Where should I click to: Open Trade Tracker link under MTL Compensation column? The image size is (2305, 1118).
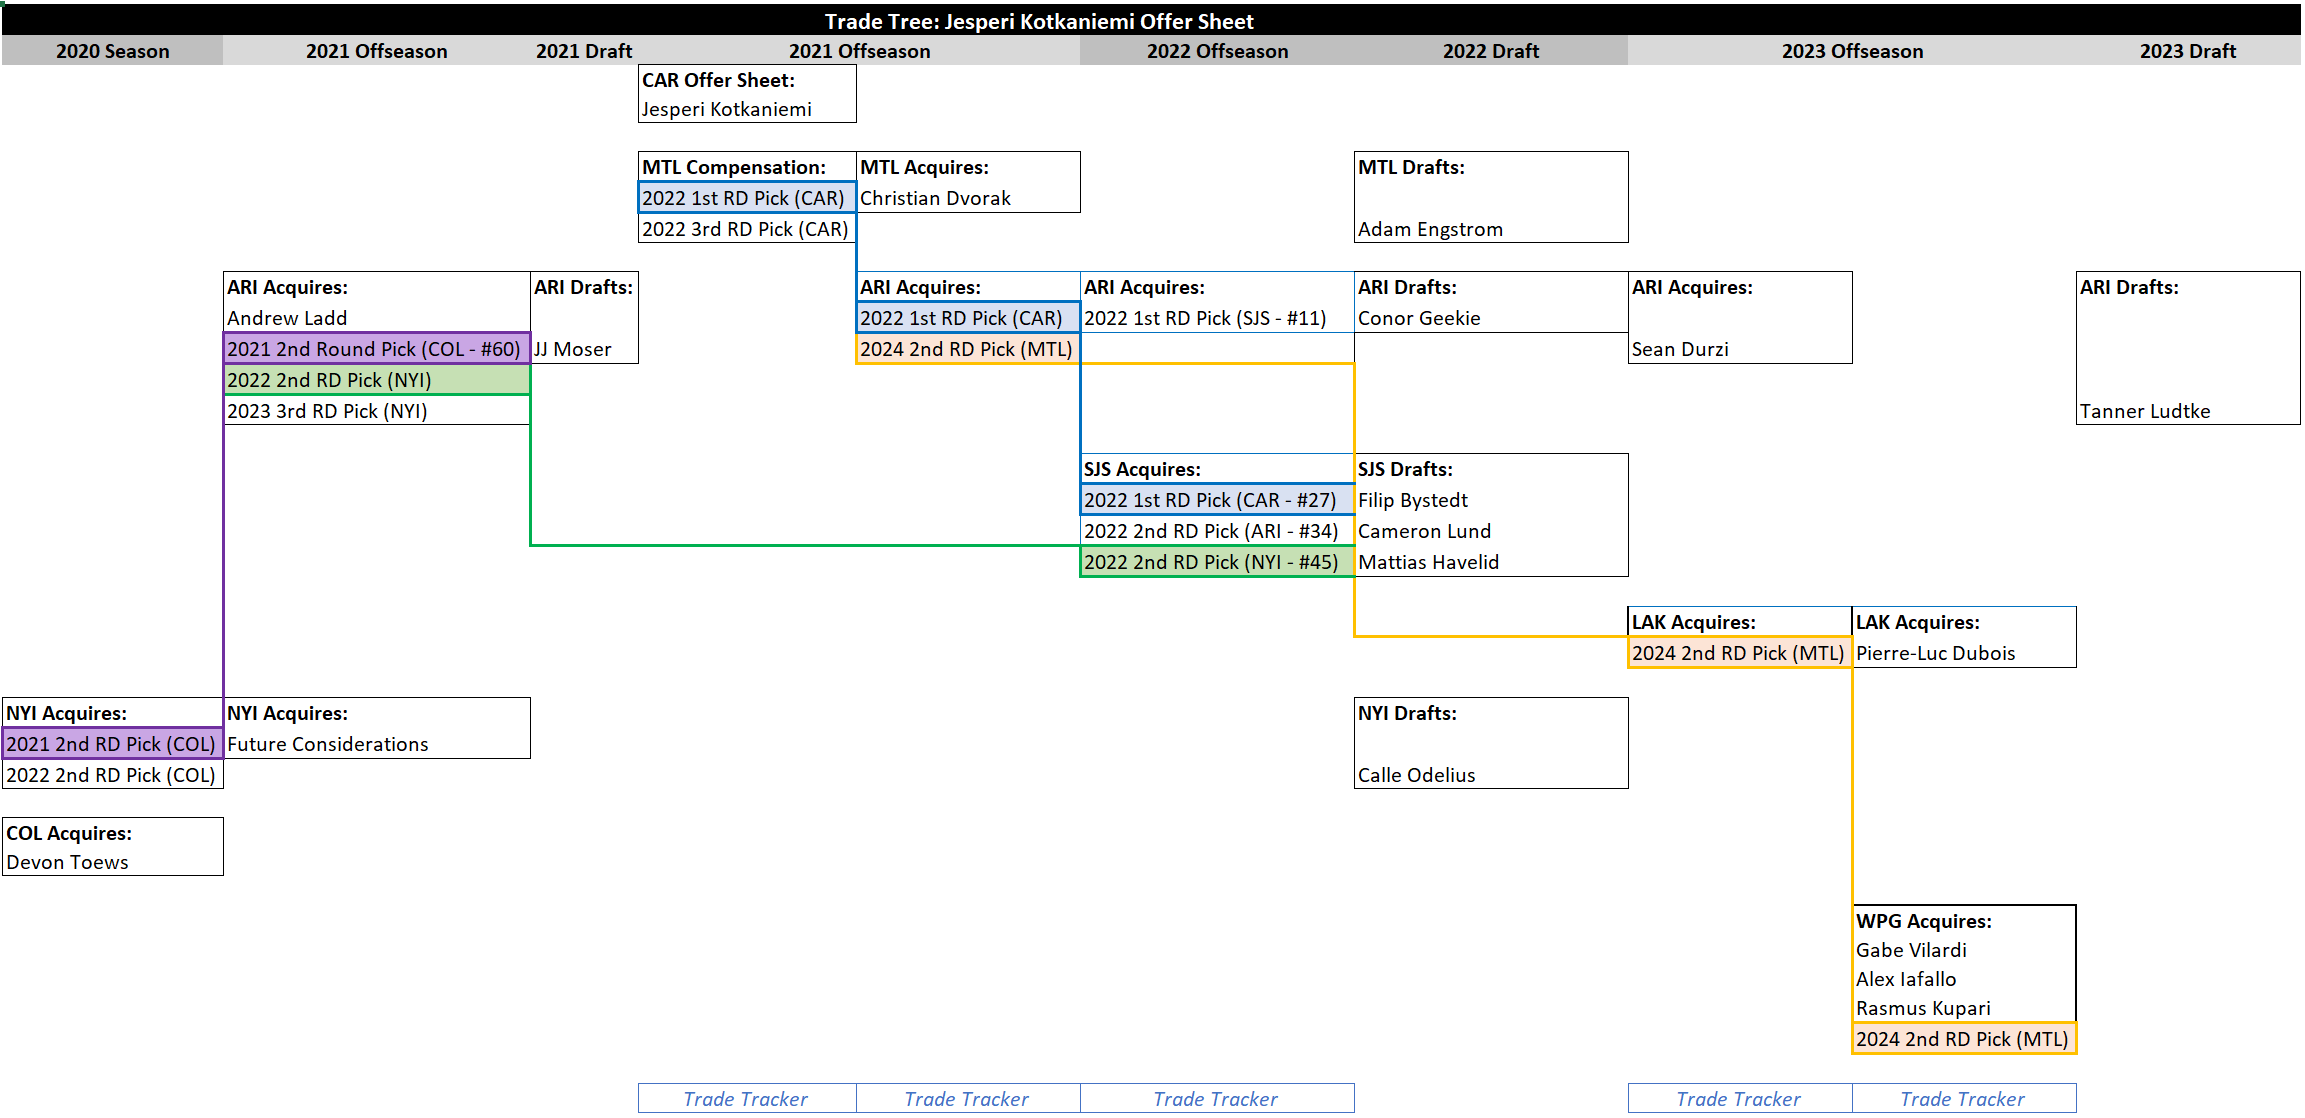click(747, 1098)
